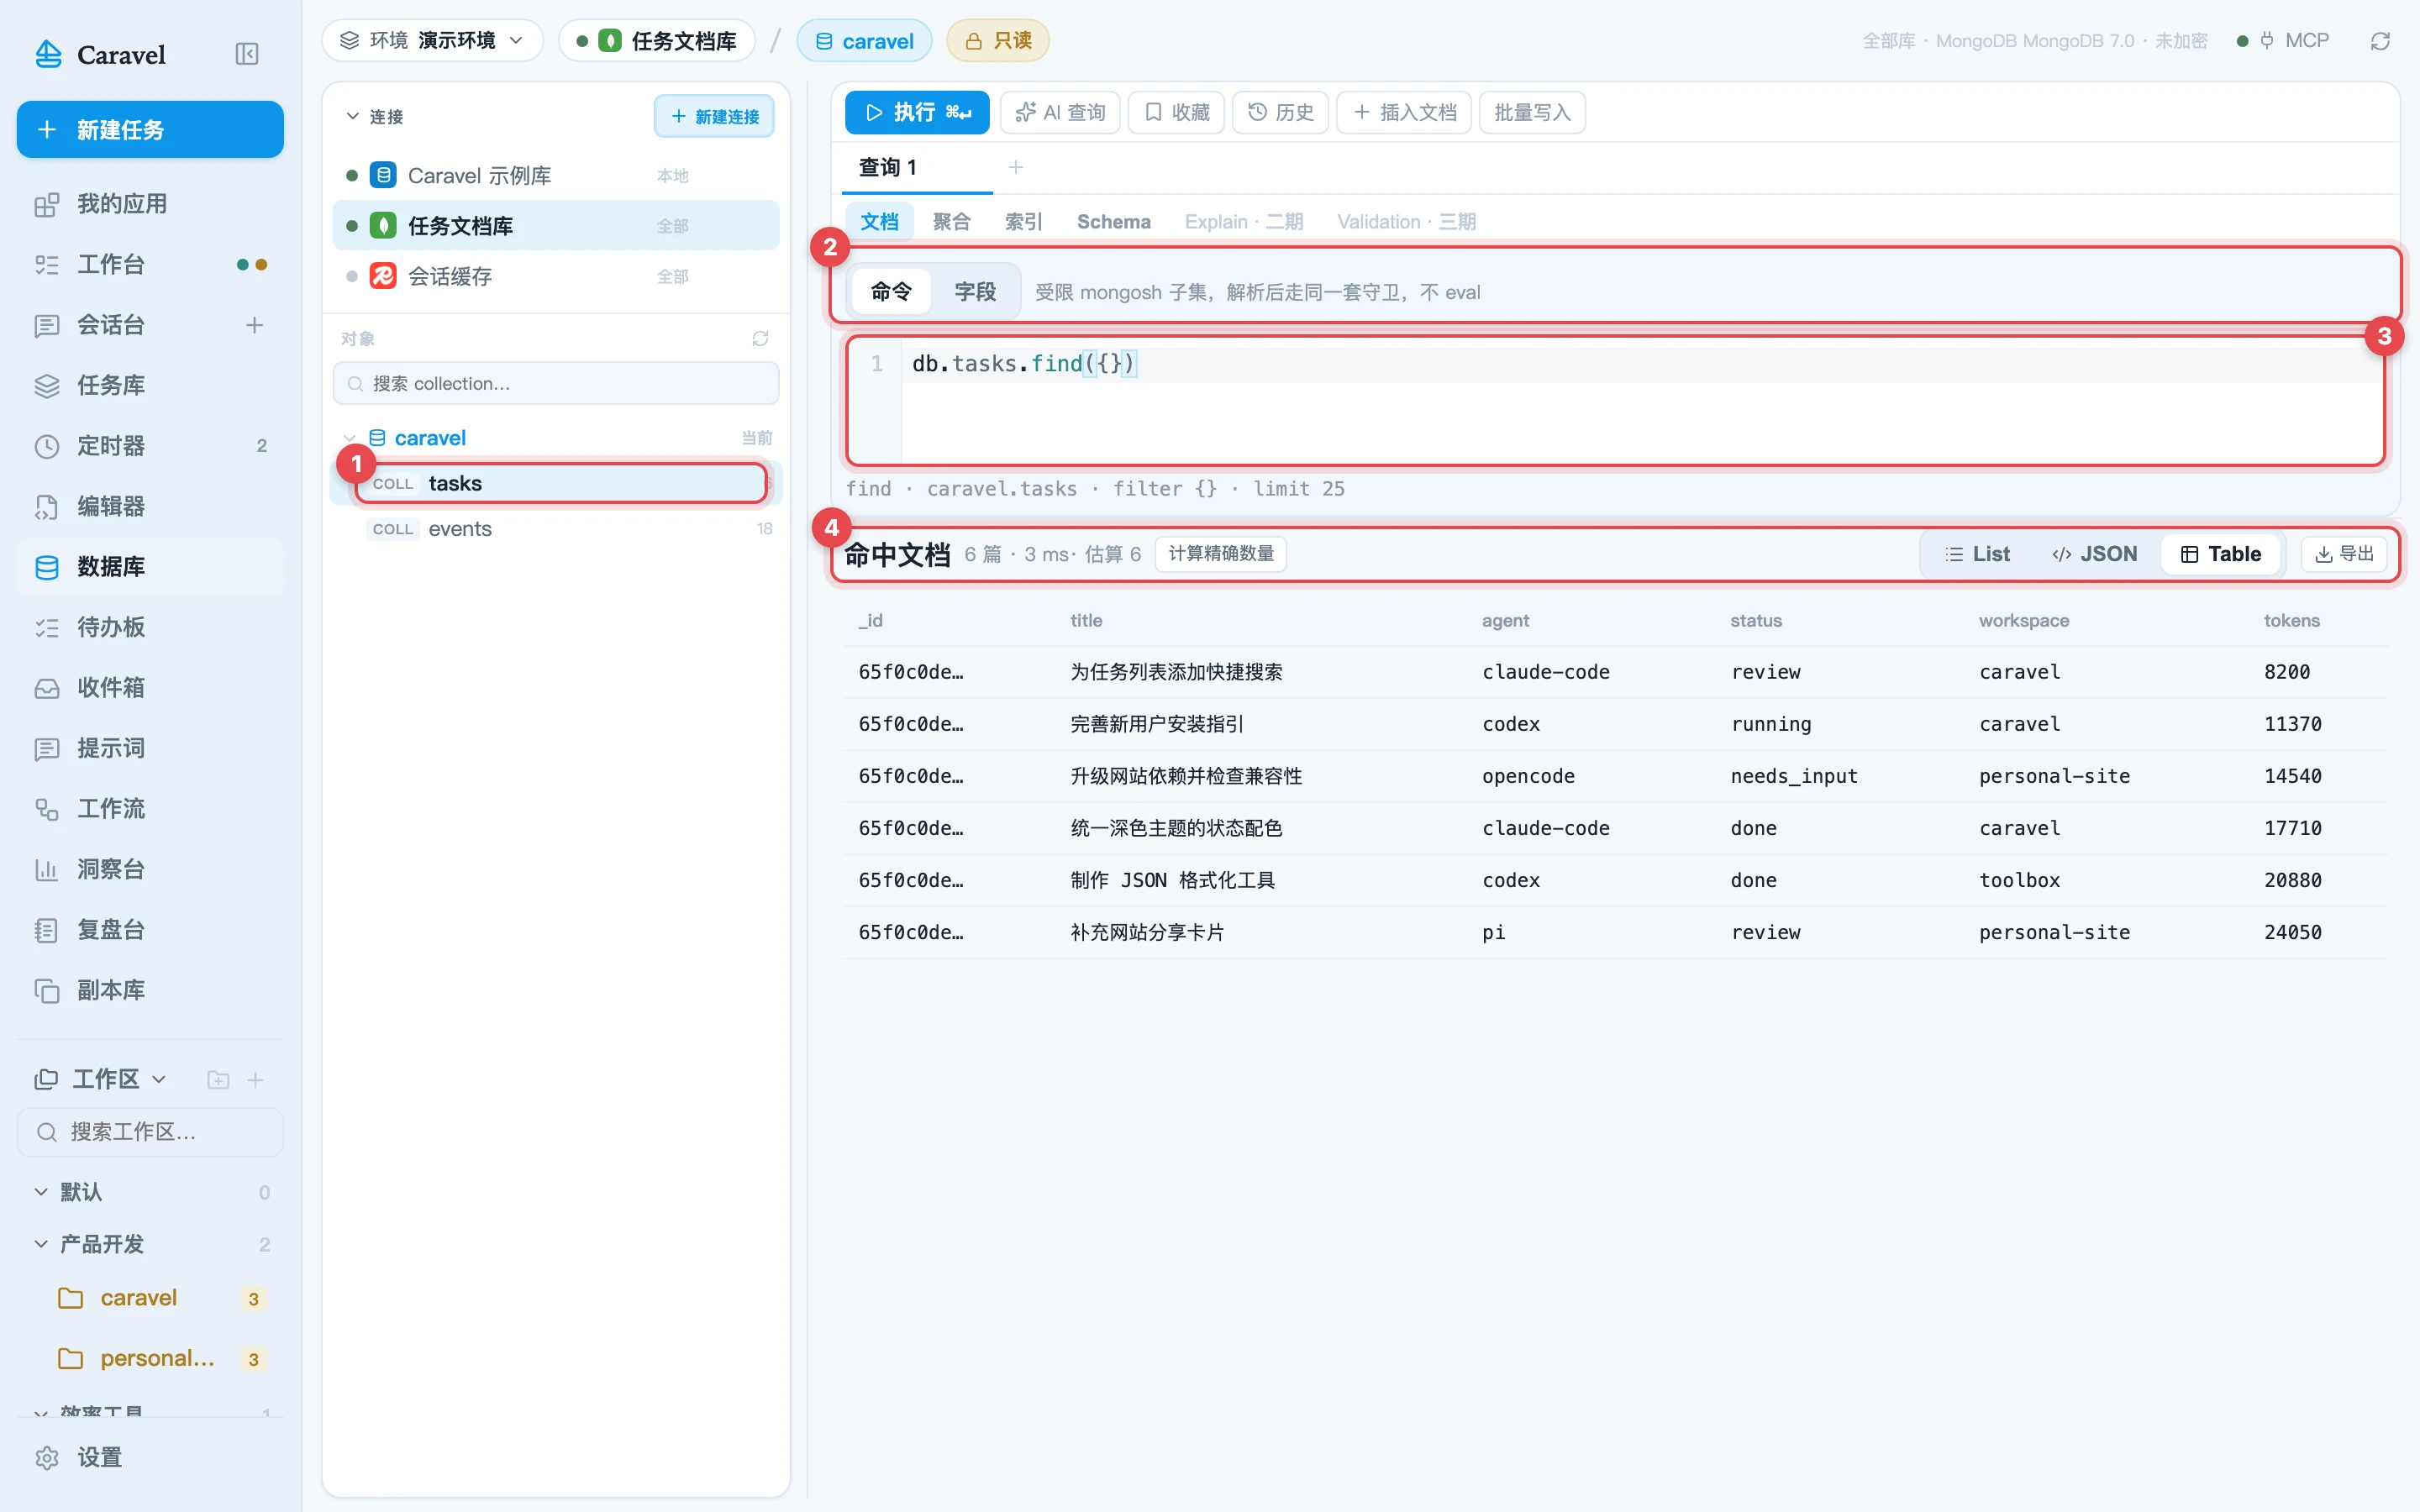Click the top-right refresh icon
Viewport: 2420px width, 1512px height.
click(2380, 41)
